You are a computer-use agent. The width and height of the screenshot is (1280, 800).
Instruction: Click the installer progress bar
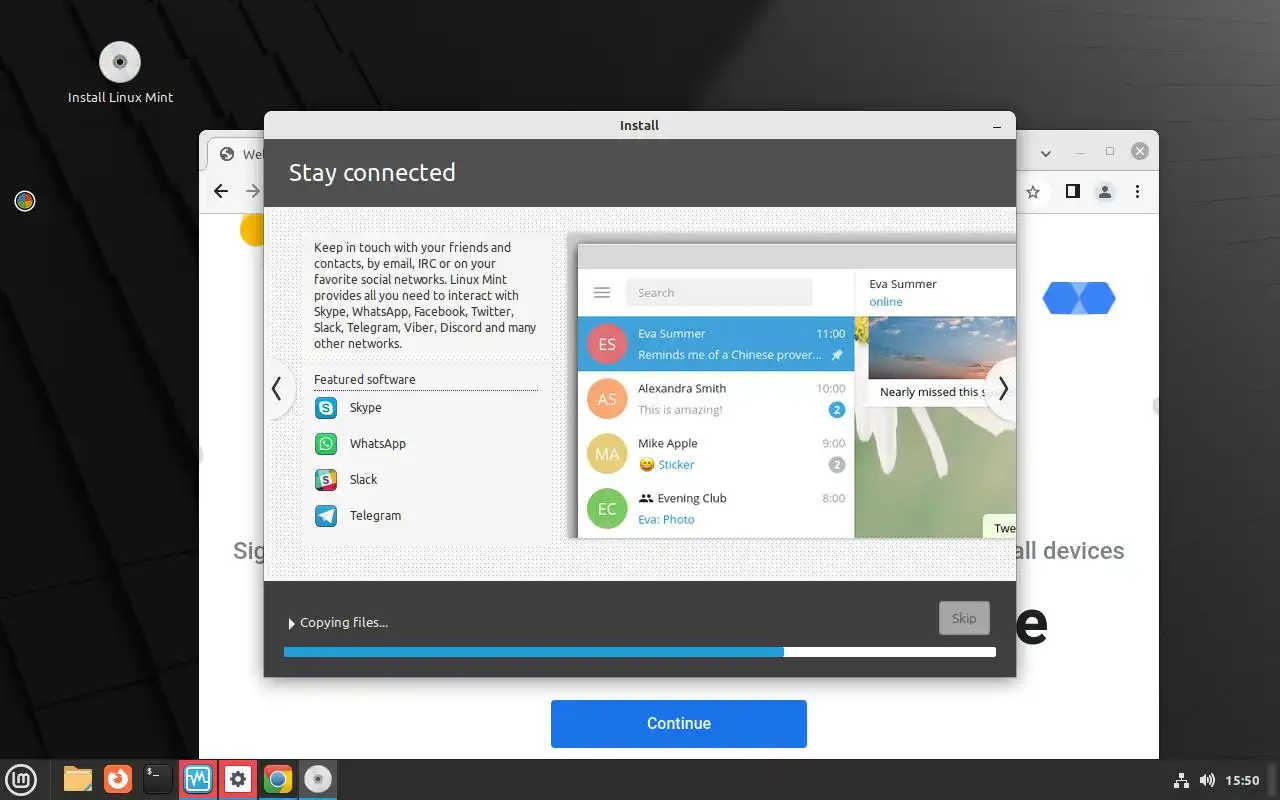click(640, 652)
